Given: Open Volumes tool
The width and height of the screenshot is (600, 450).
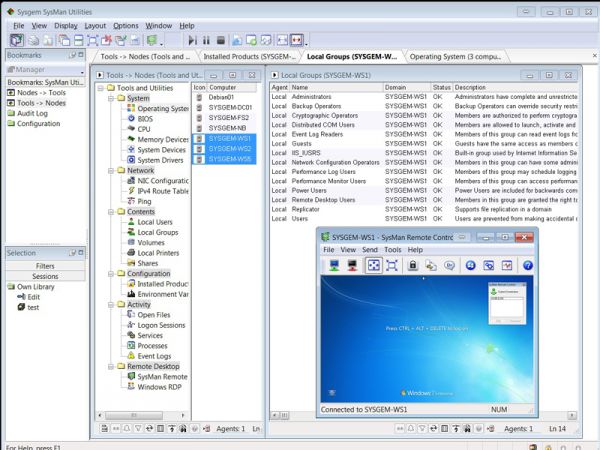Looking at the screenshot, I should click(x=151, y=243).
